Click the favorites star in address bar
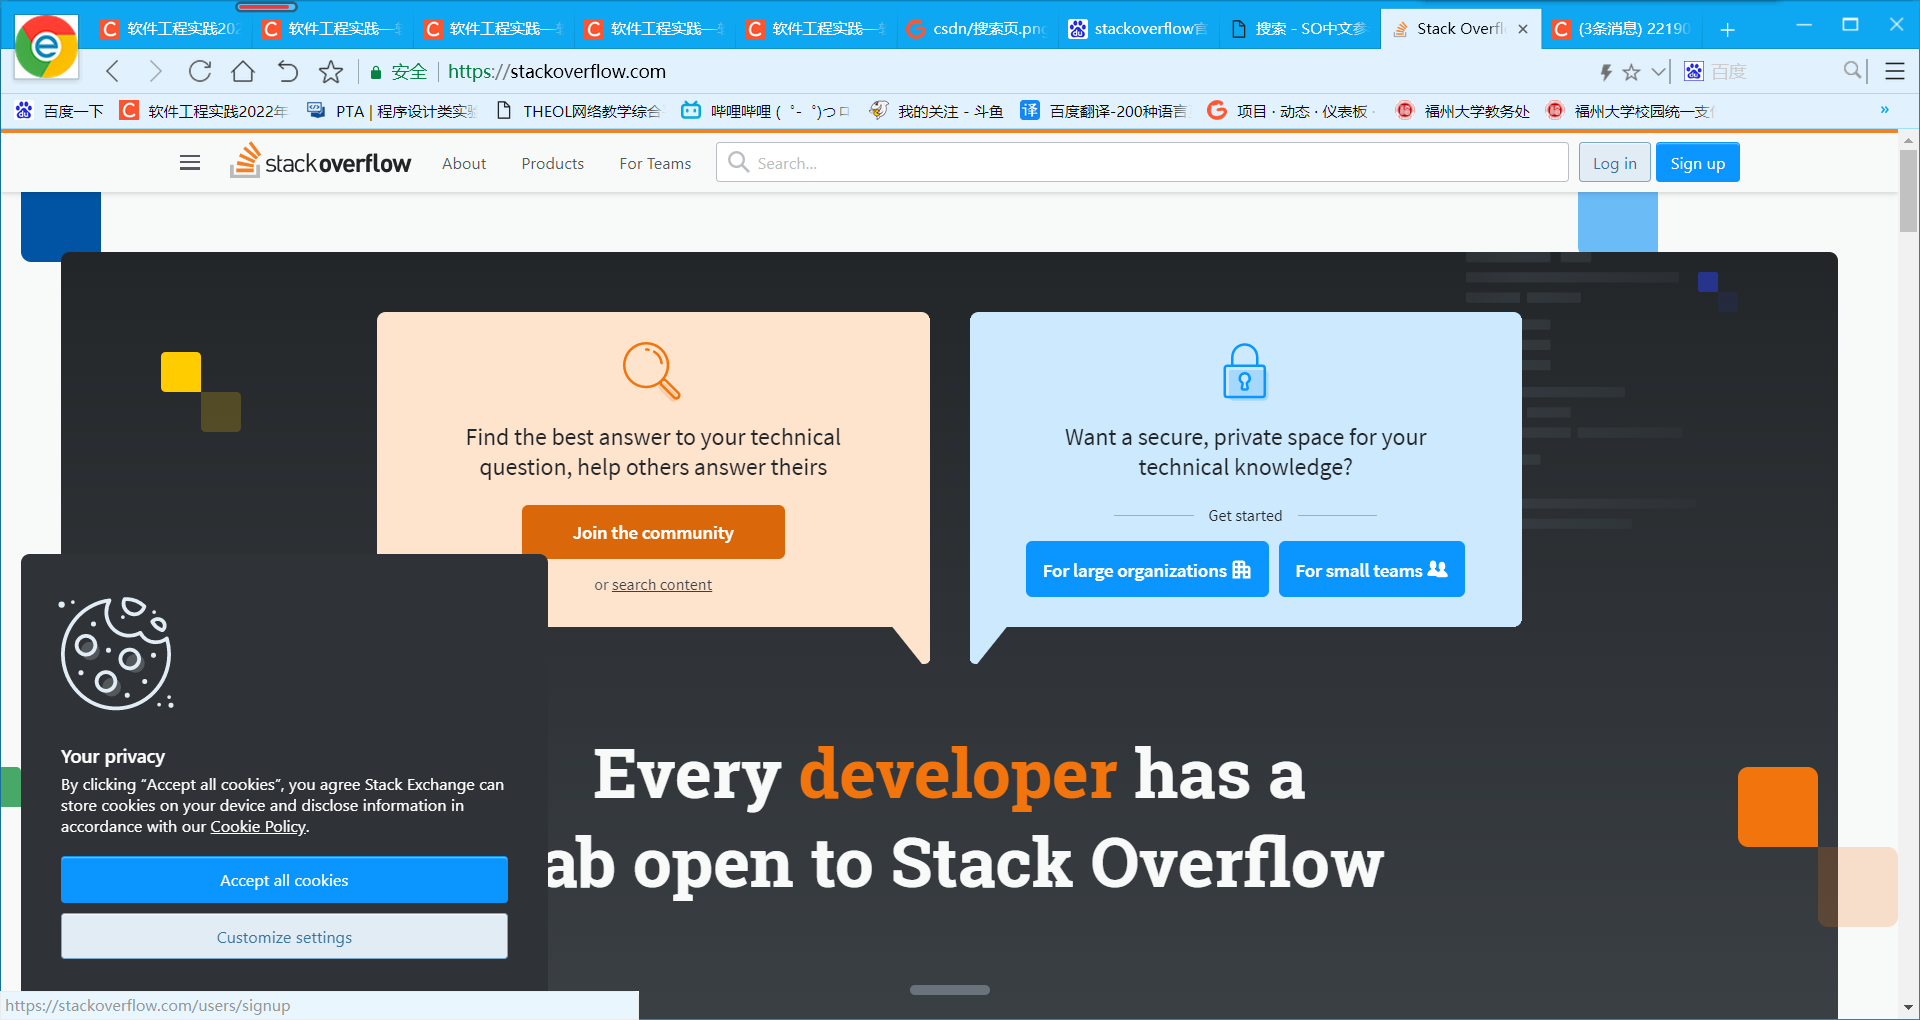 [1632, 72]
